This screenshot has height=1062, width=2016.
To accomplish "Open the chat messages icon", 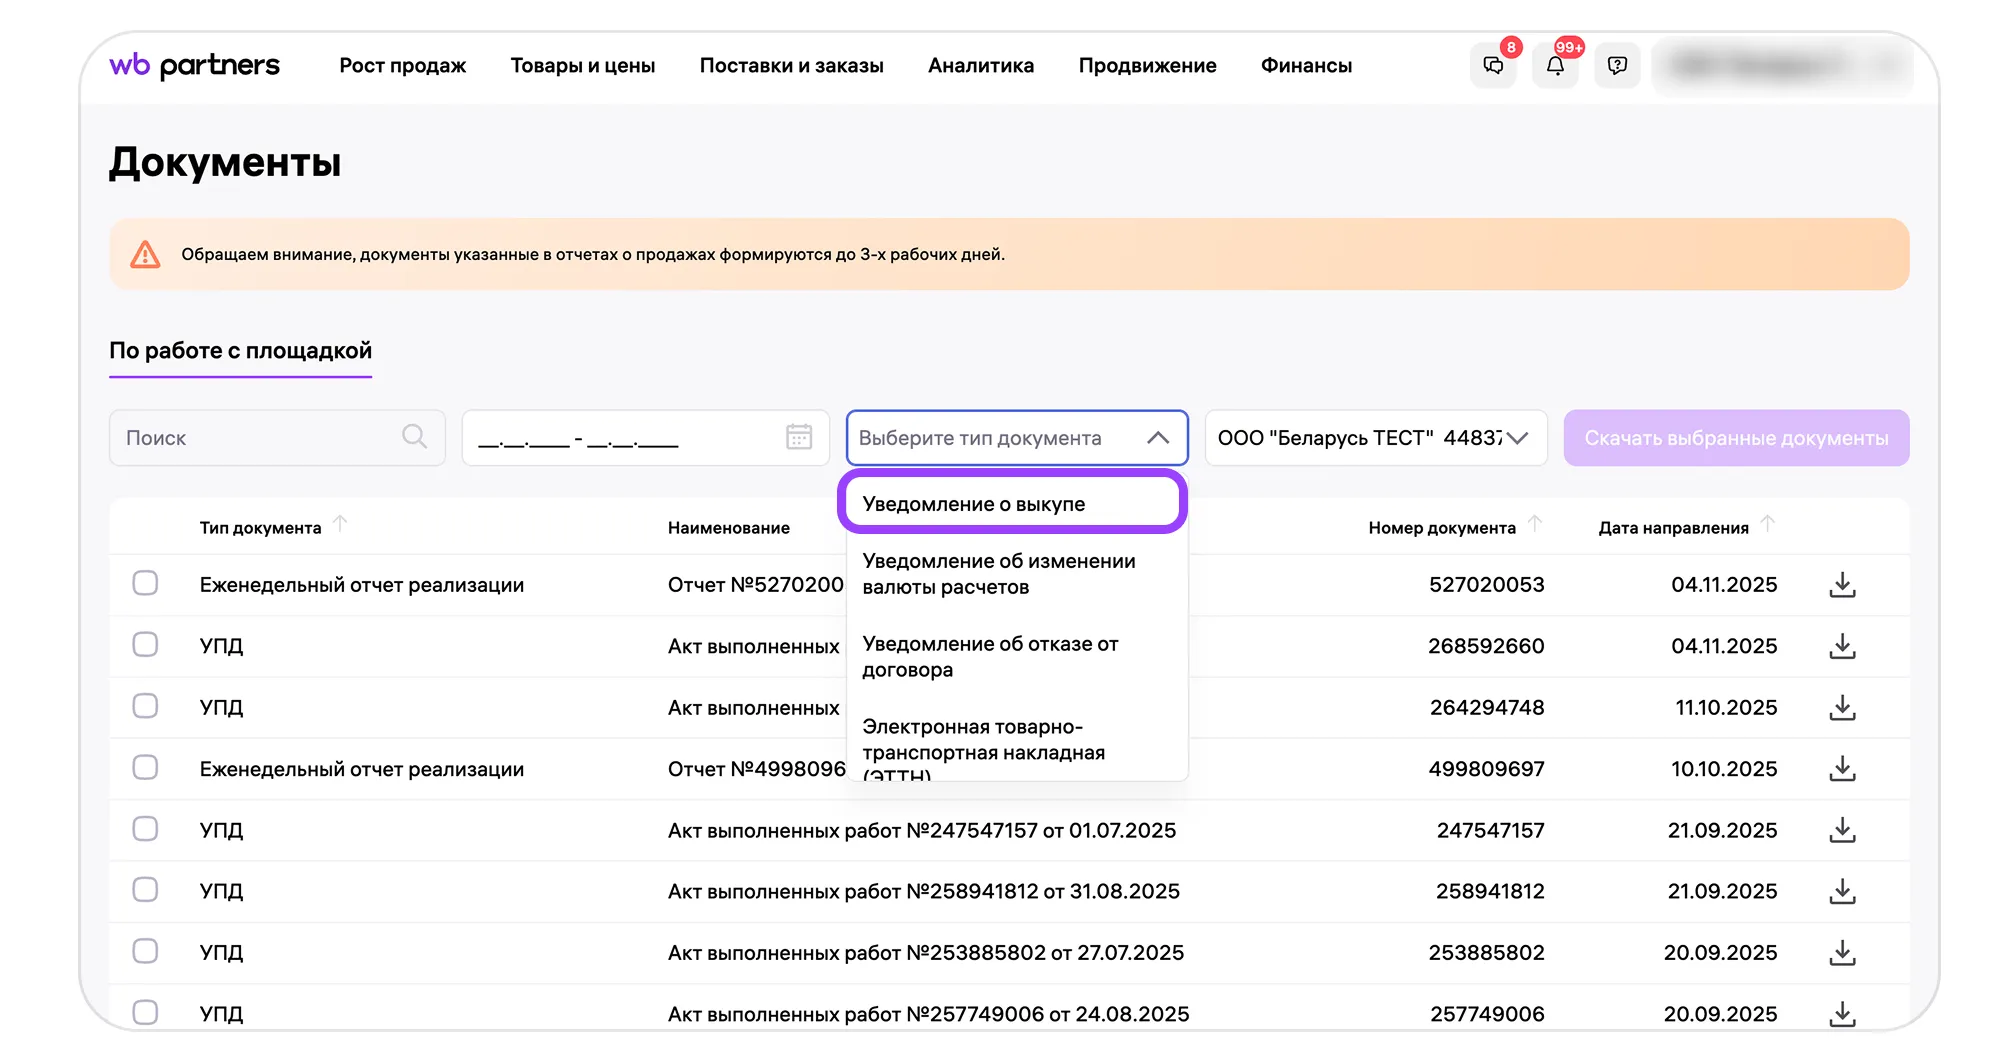I will pyautogui.click(x=1493, y=66).
